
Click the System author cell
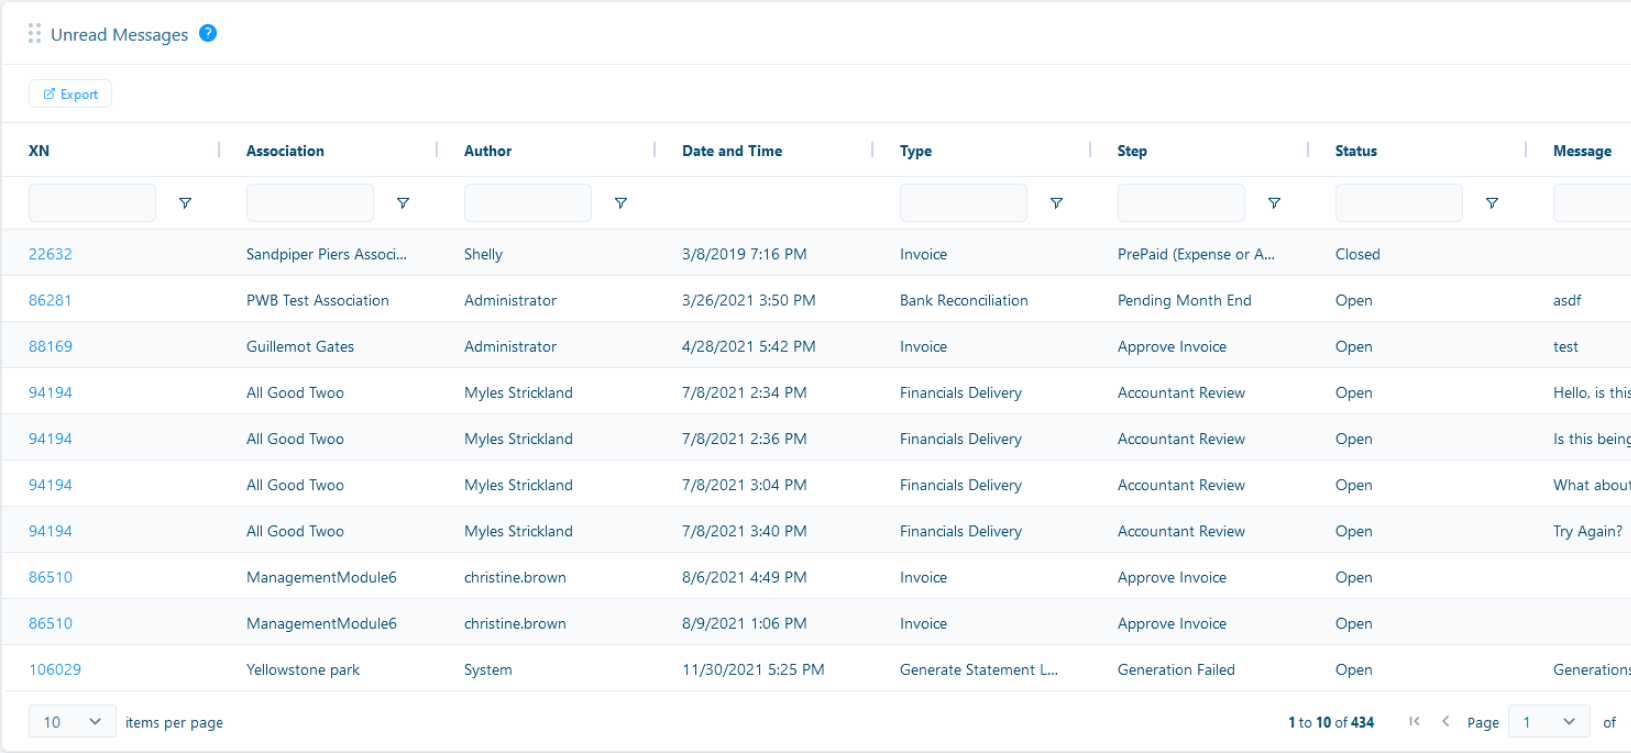tap(488, 669)
